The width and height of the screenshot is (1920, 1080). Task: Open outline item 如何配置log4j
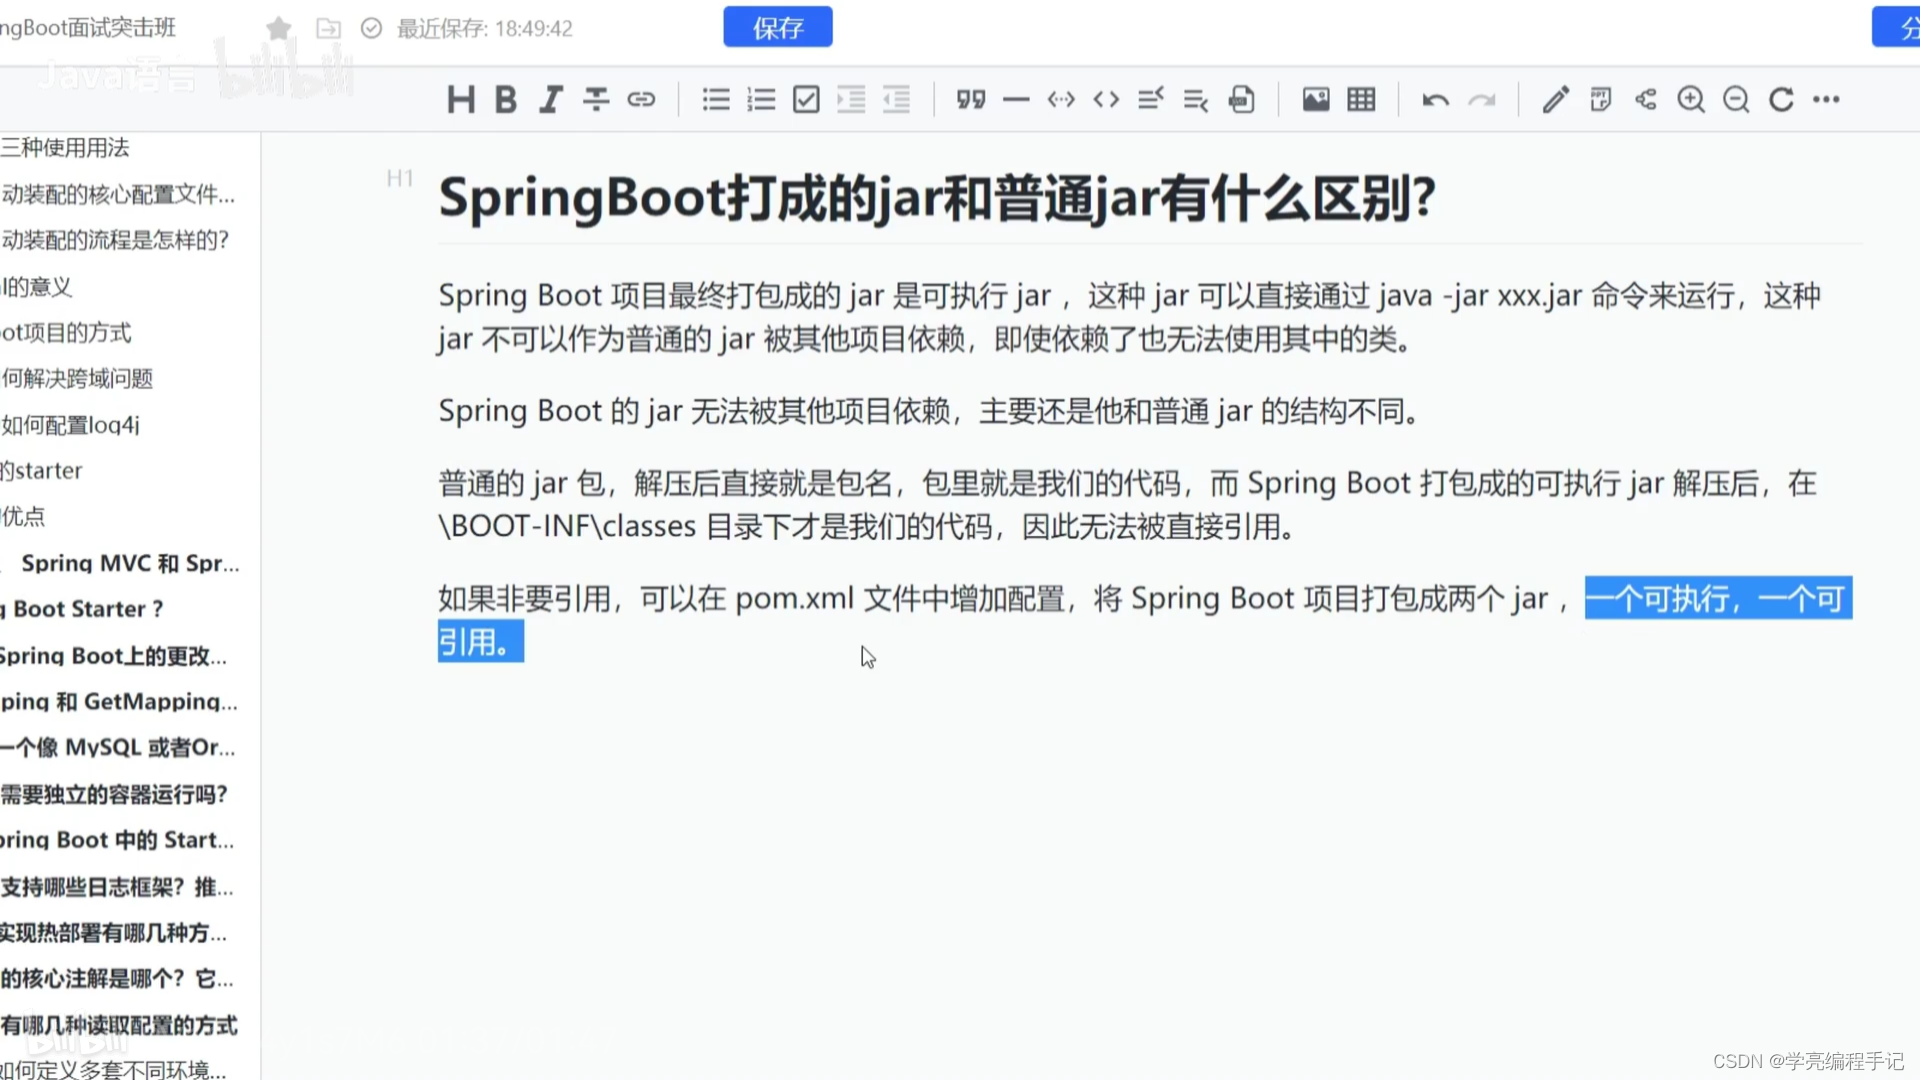click(70, 425)
